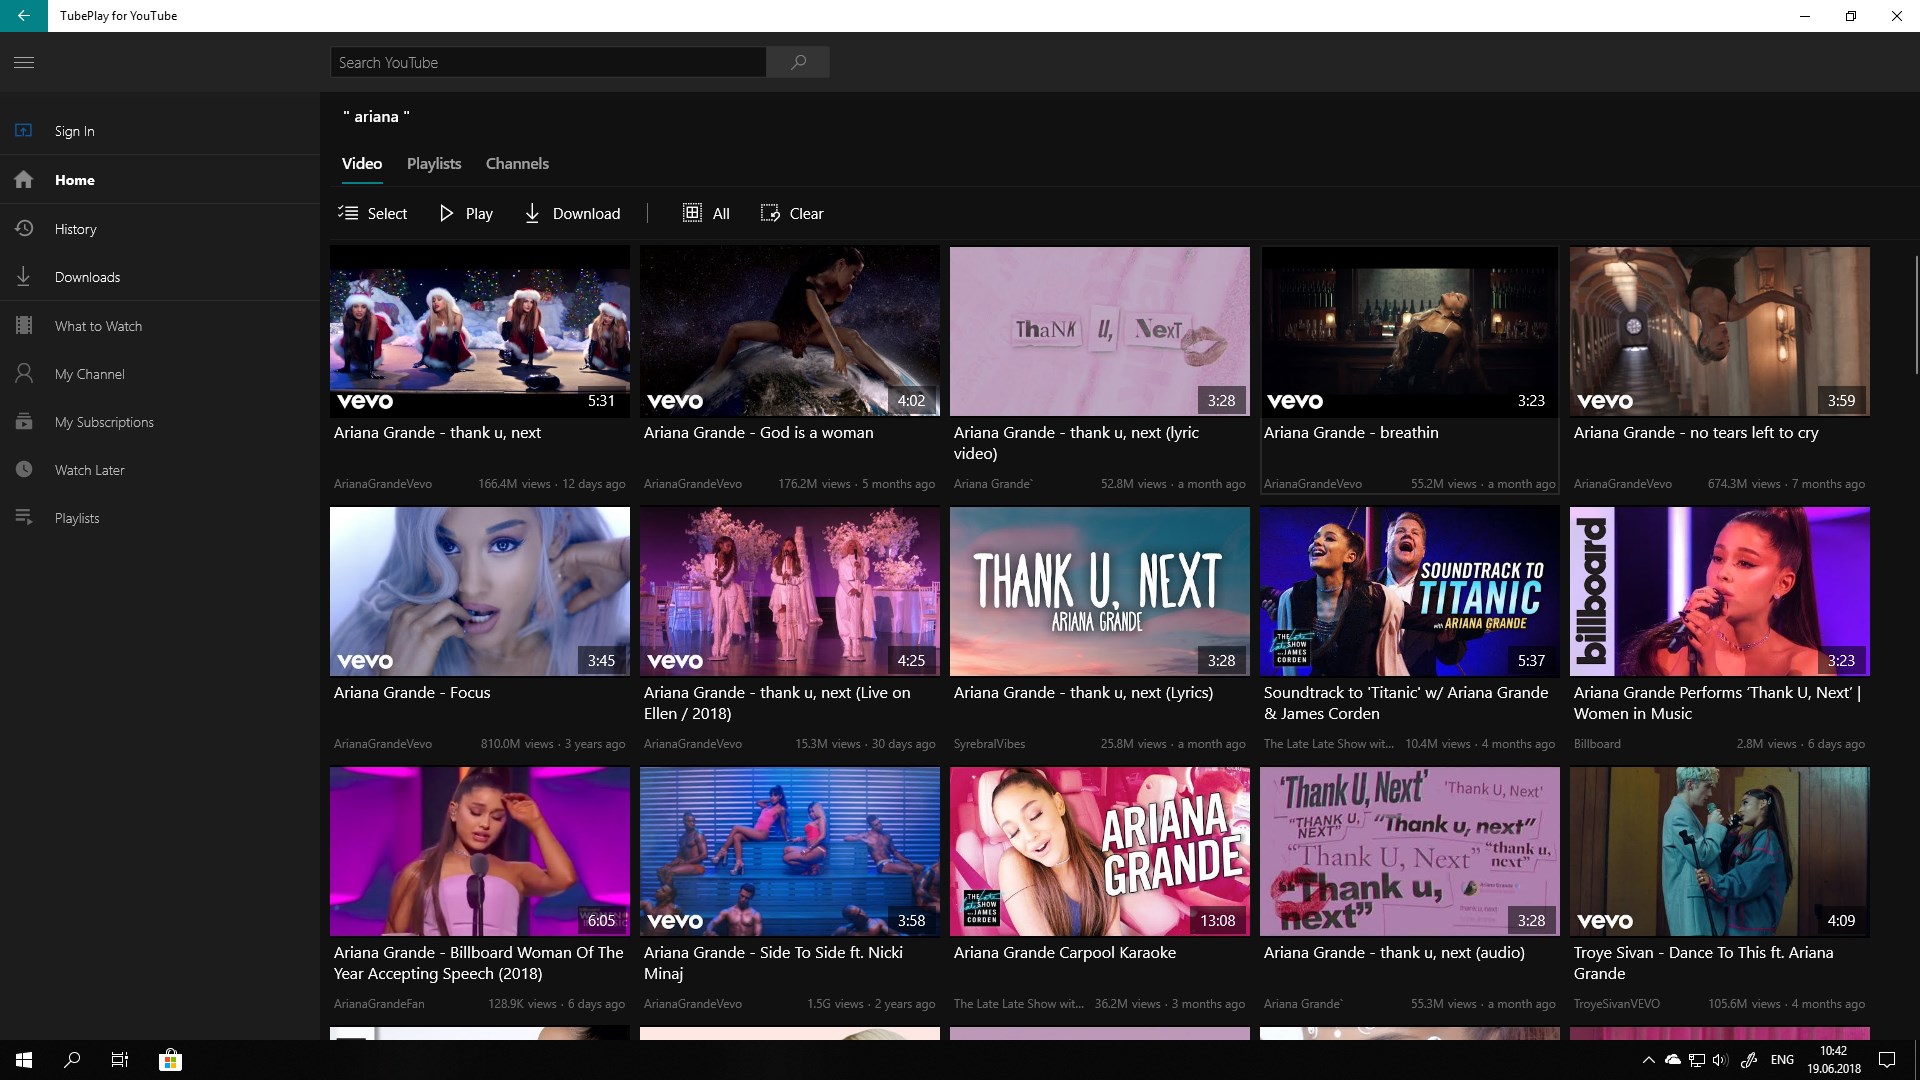Switch to the Playlists tab
1920x1080 pixels.
click(x=434, y=164)
